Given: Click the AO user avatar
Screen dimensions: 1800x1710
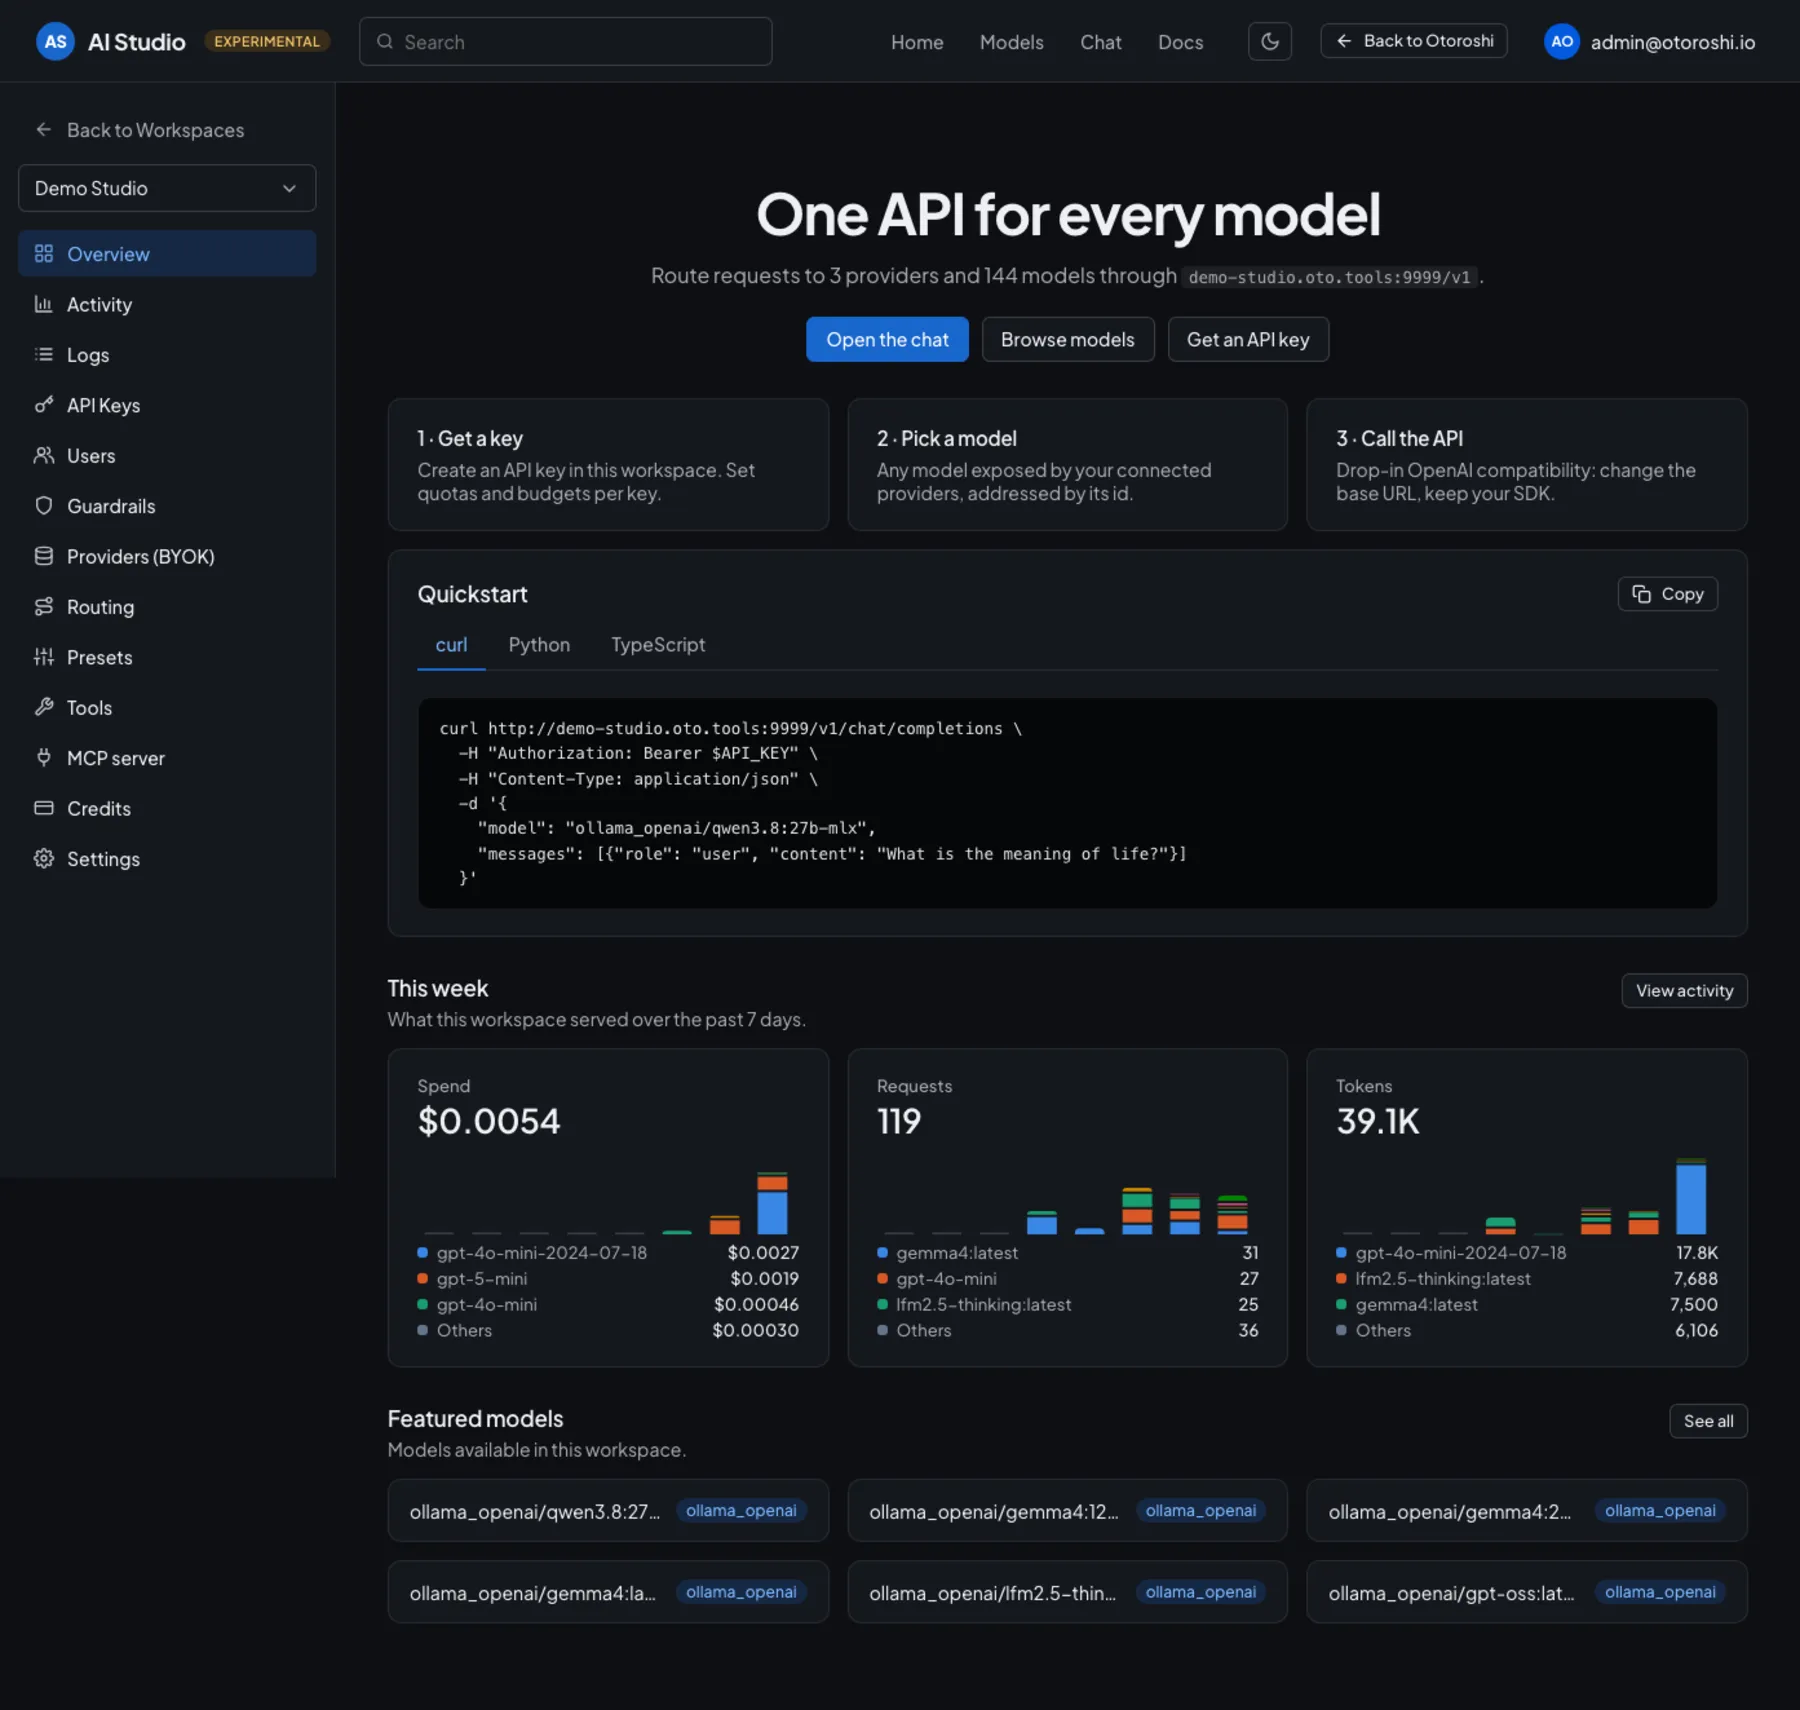Looking at the screenshot, I should pos(1561,41).
